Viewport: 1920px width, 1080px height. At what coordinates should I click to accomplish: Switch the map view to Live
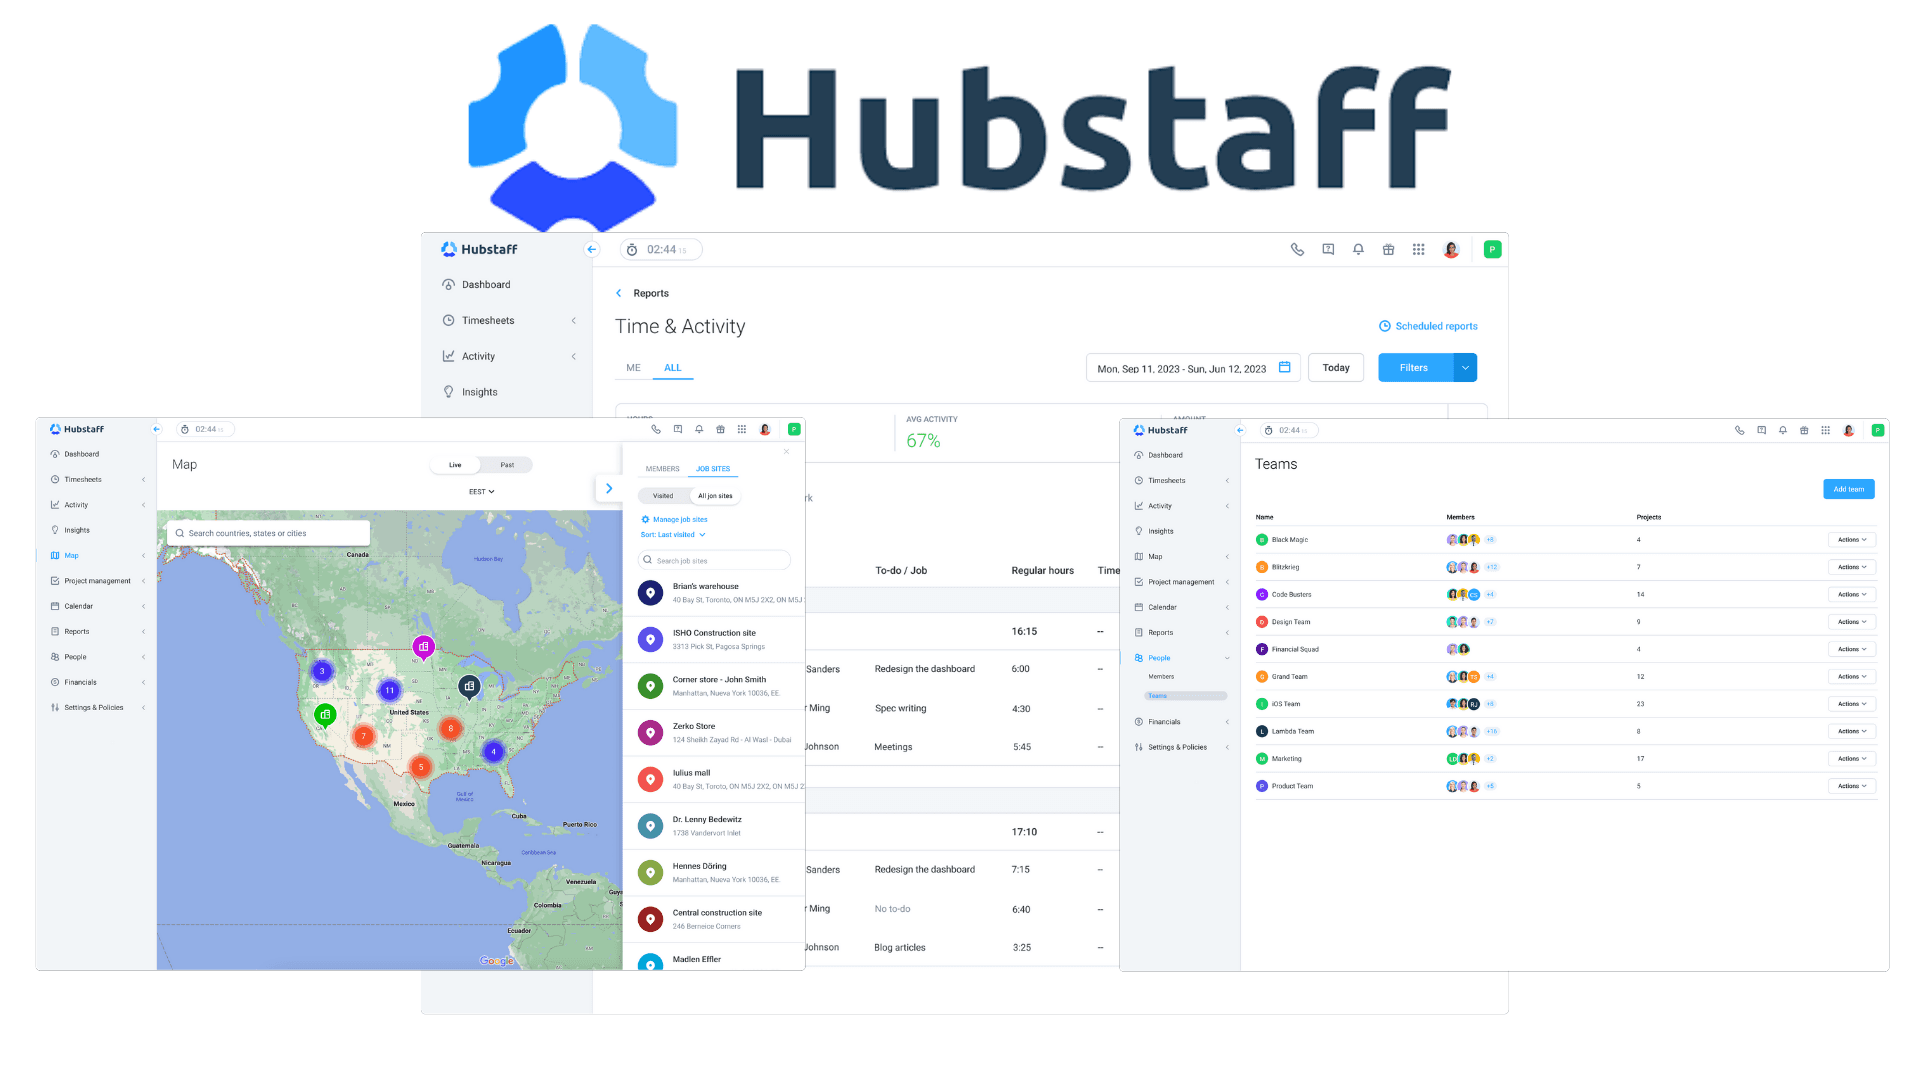coord(455,465)
